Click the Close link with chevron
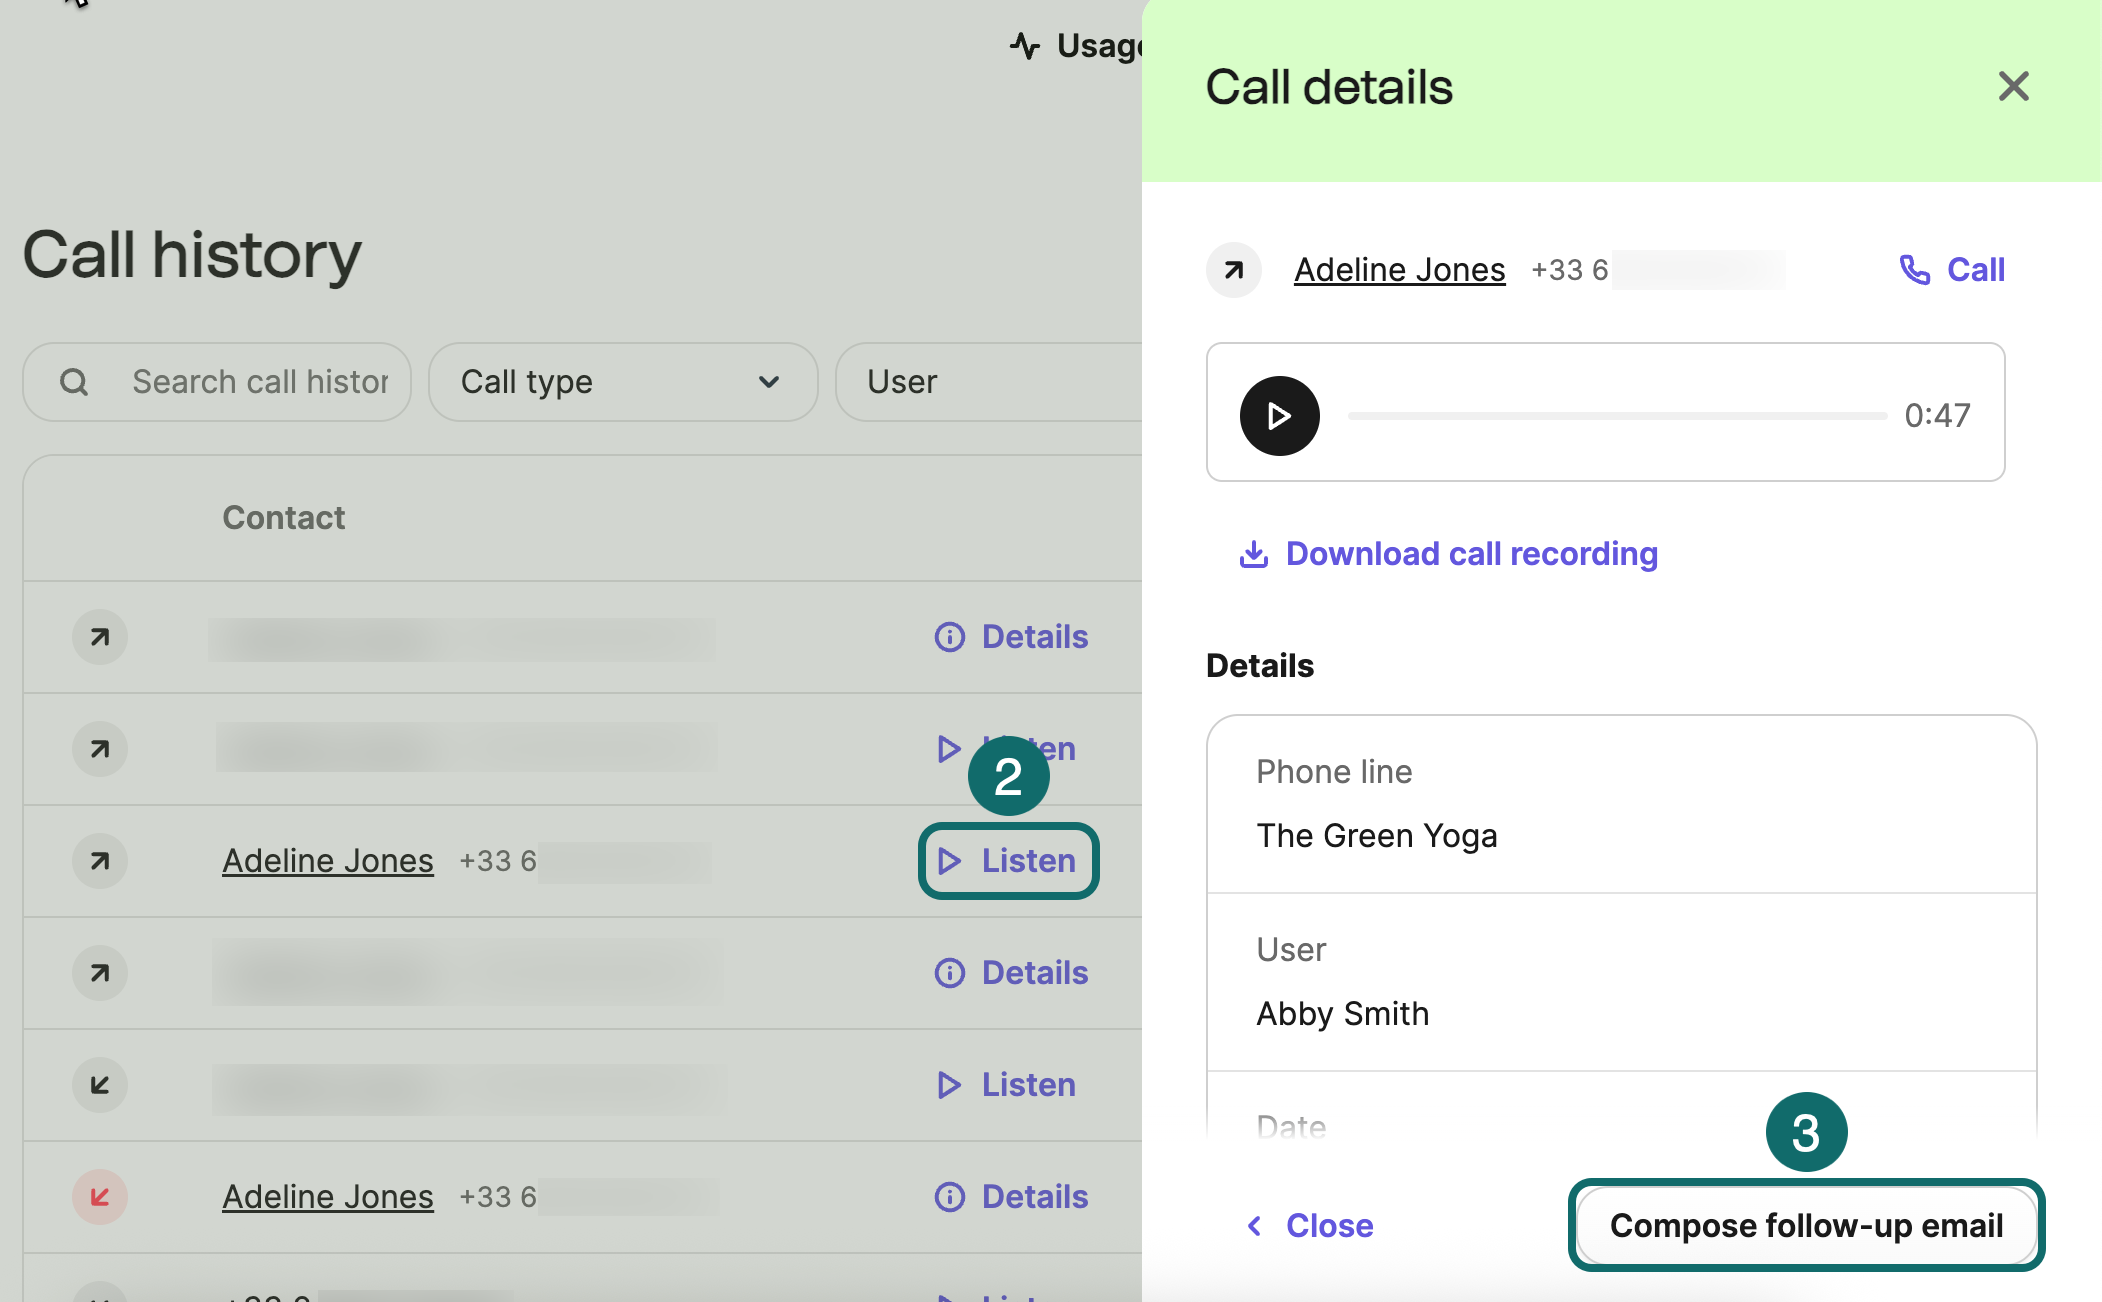This screenshot has width=2102, height=1302. 1310,1225
